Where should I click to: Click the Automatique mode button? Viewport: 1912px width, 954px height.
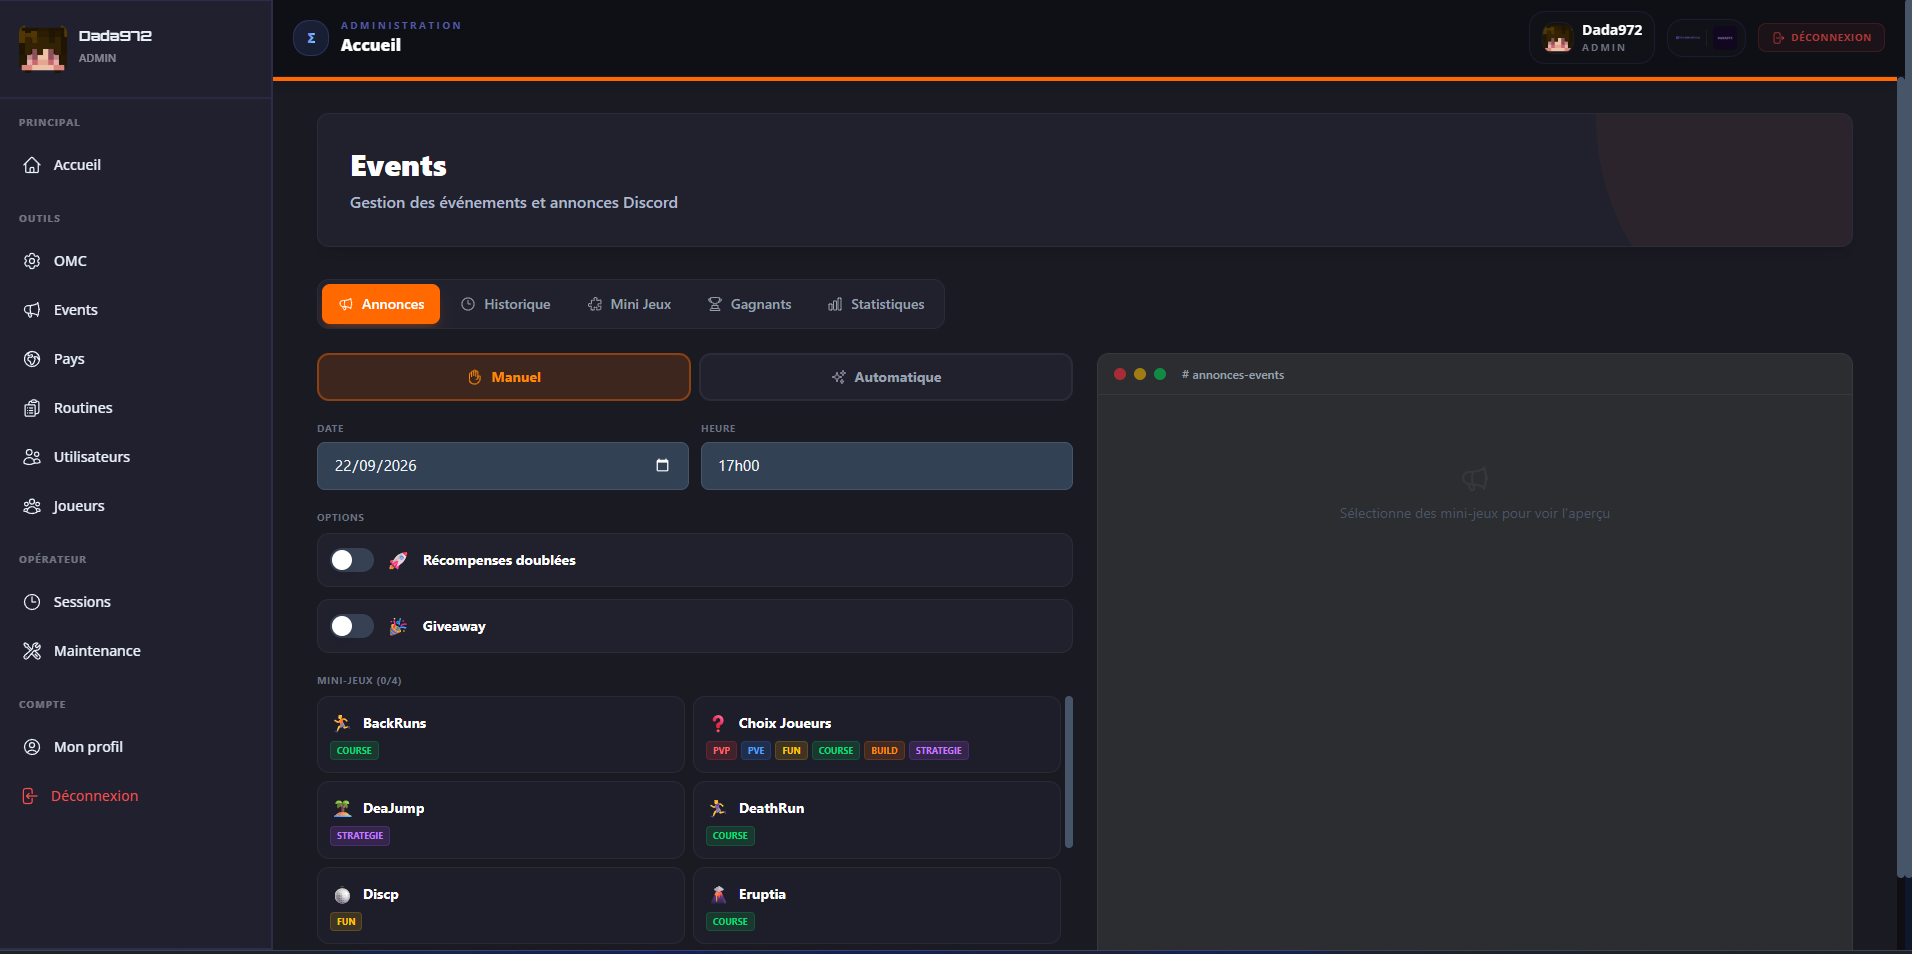(886, 377)
